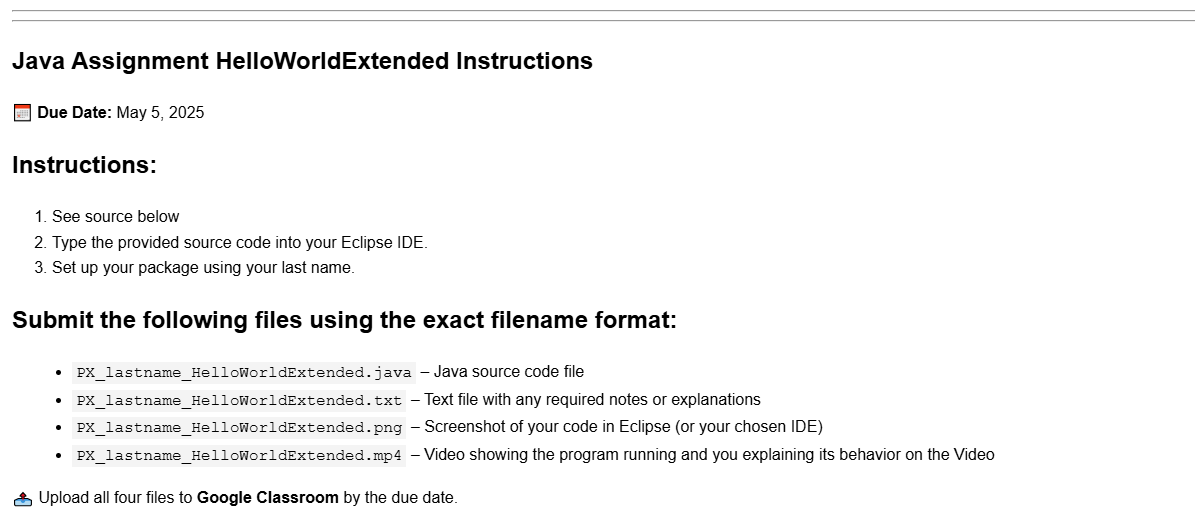This screenshot has height=522, width=1195.
Task: Click the "Submit the following files" heading
Action: 344,320
